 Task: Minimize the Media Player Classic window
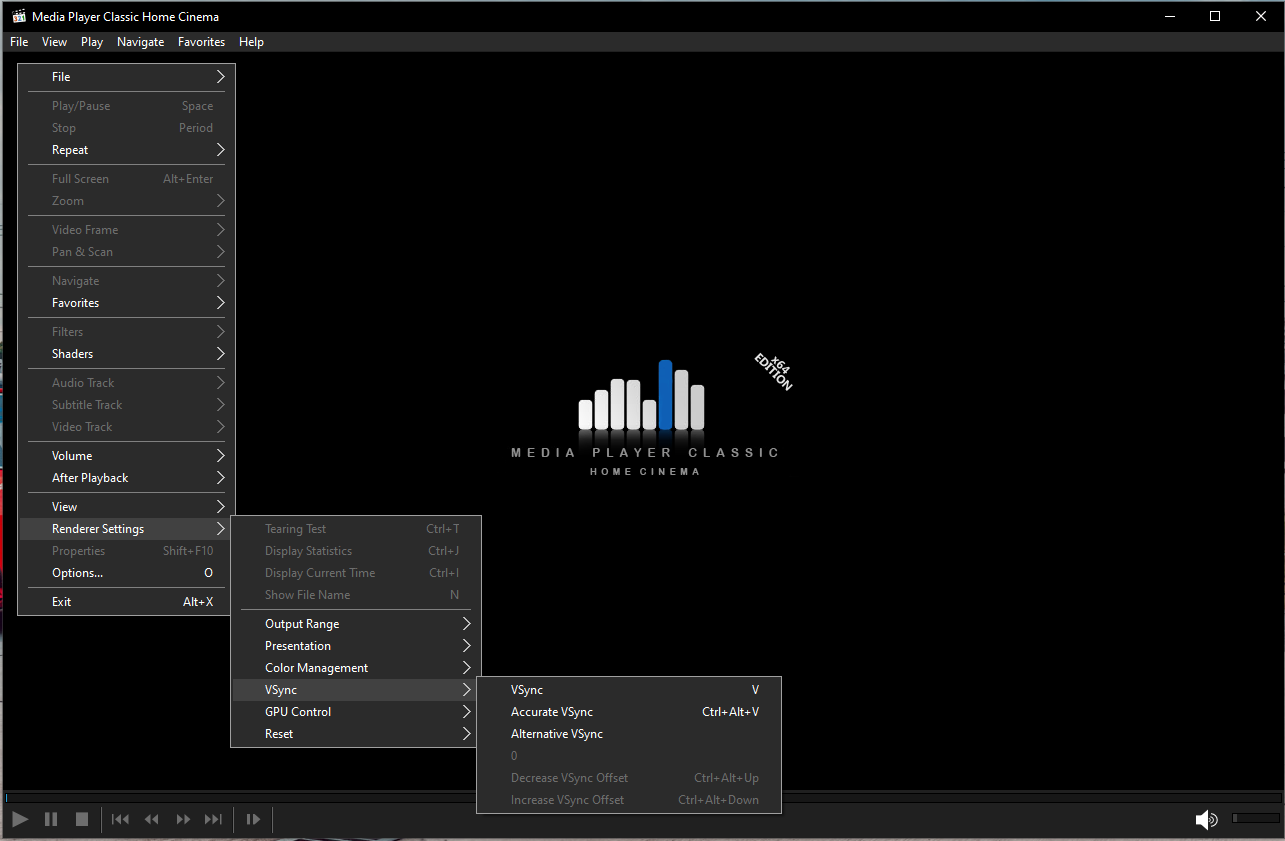click(1169, 16)
